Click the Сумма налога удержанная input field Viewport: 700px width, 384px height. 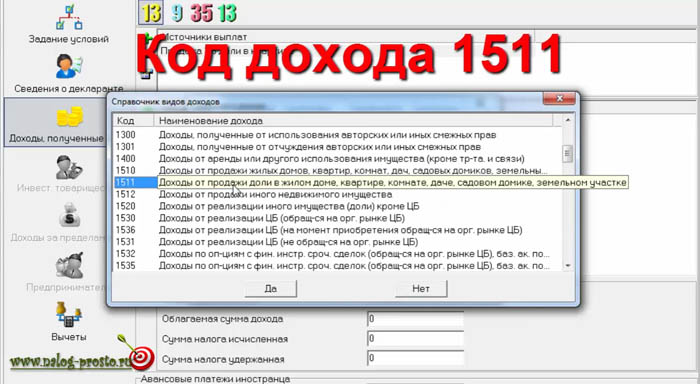[x=415, y=359]
